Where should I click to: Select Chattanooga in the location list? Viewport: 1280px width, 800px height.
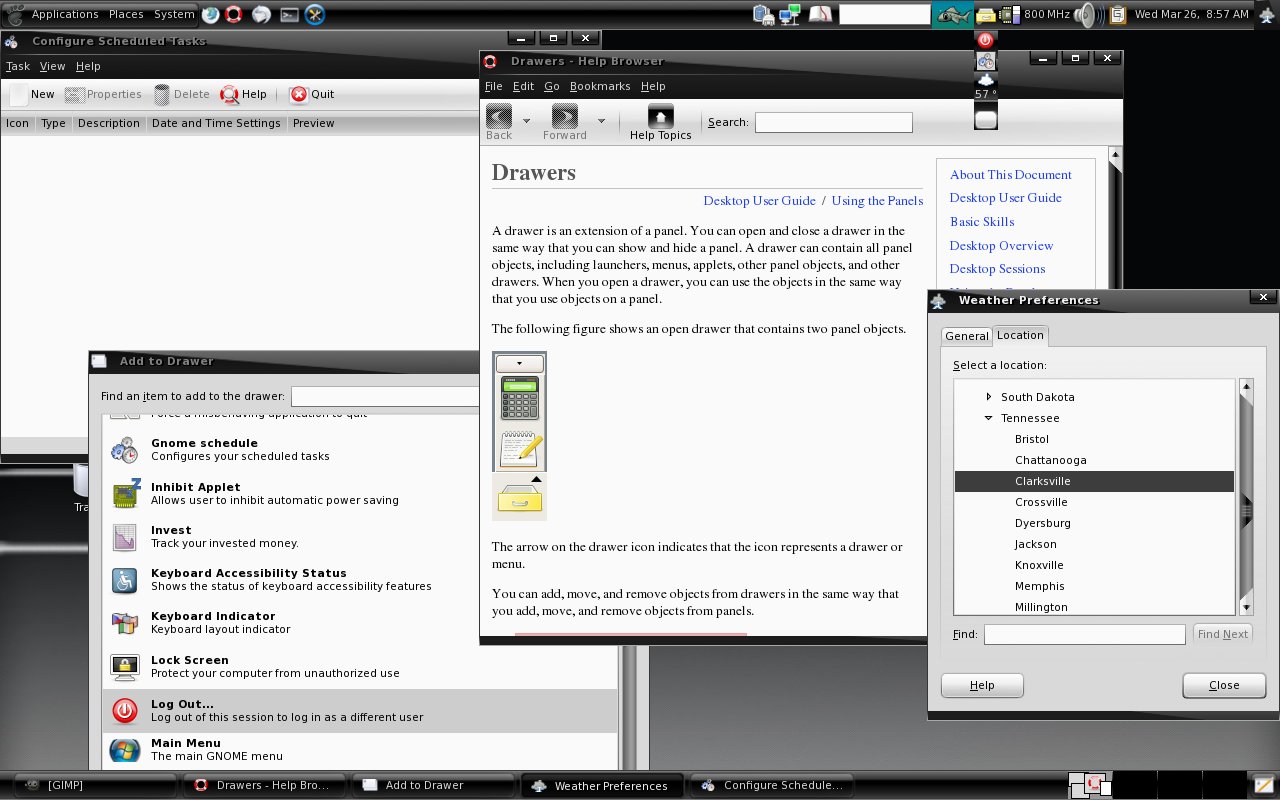coord(1094,460)
